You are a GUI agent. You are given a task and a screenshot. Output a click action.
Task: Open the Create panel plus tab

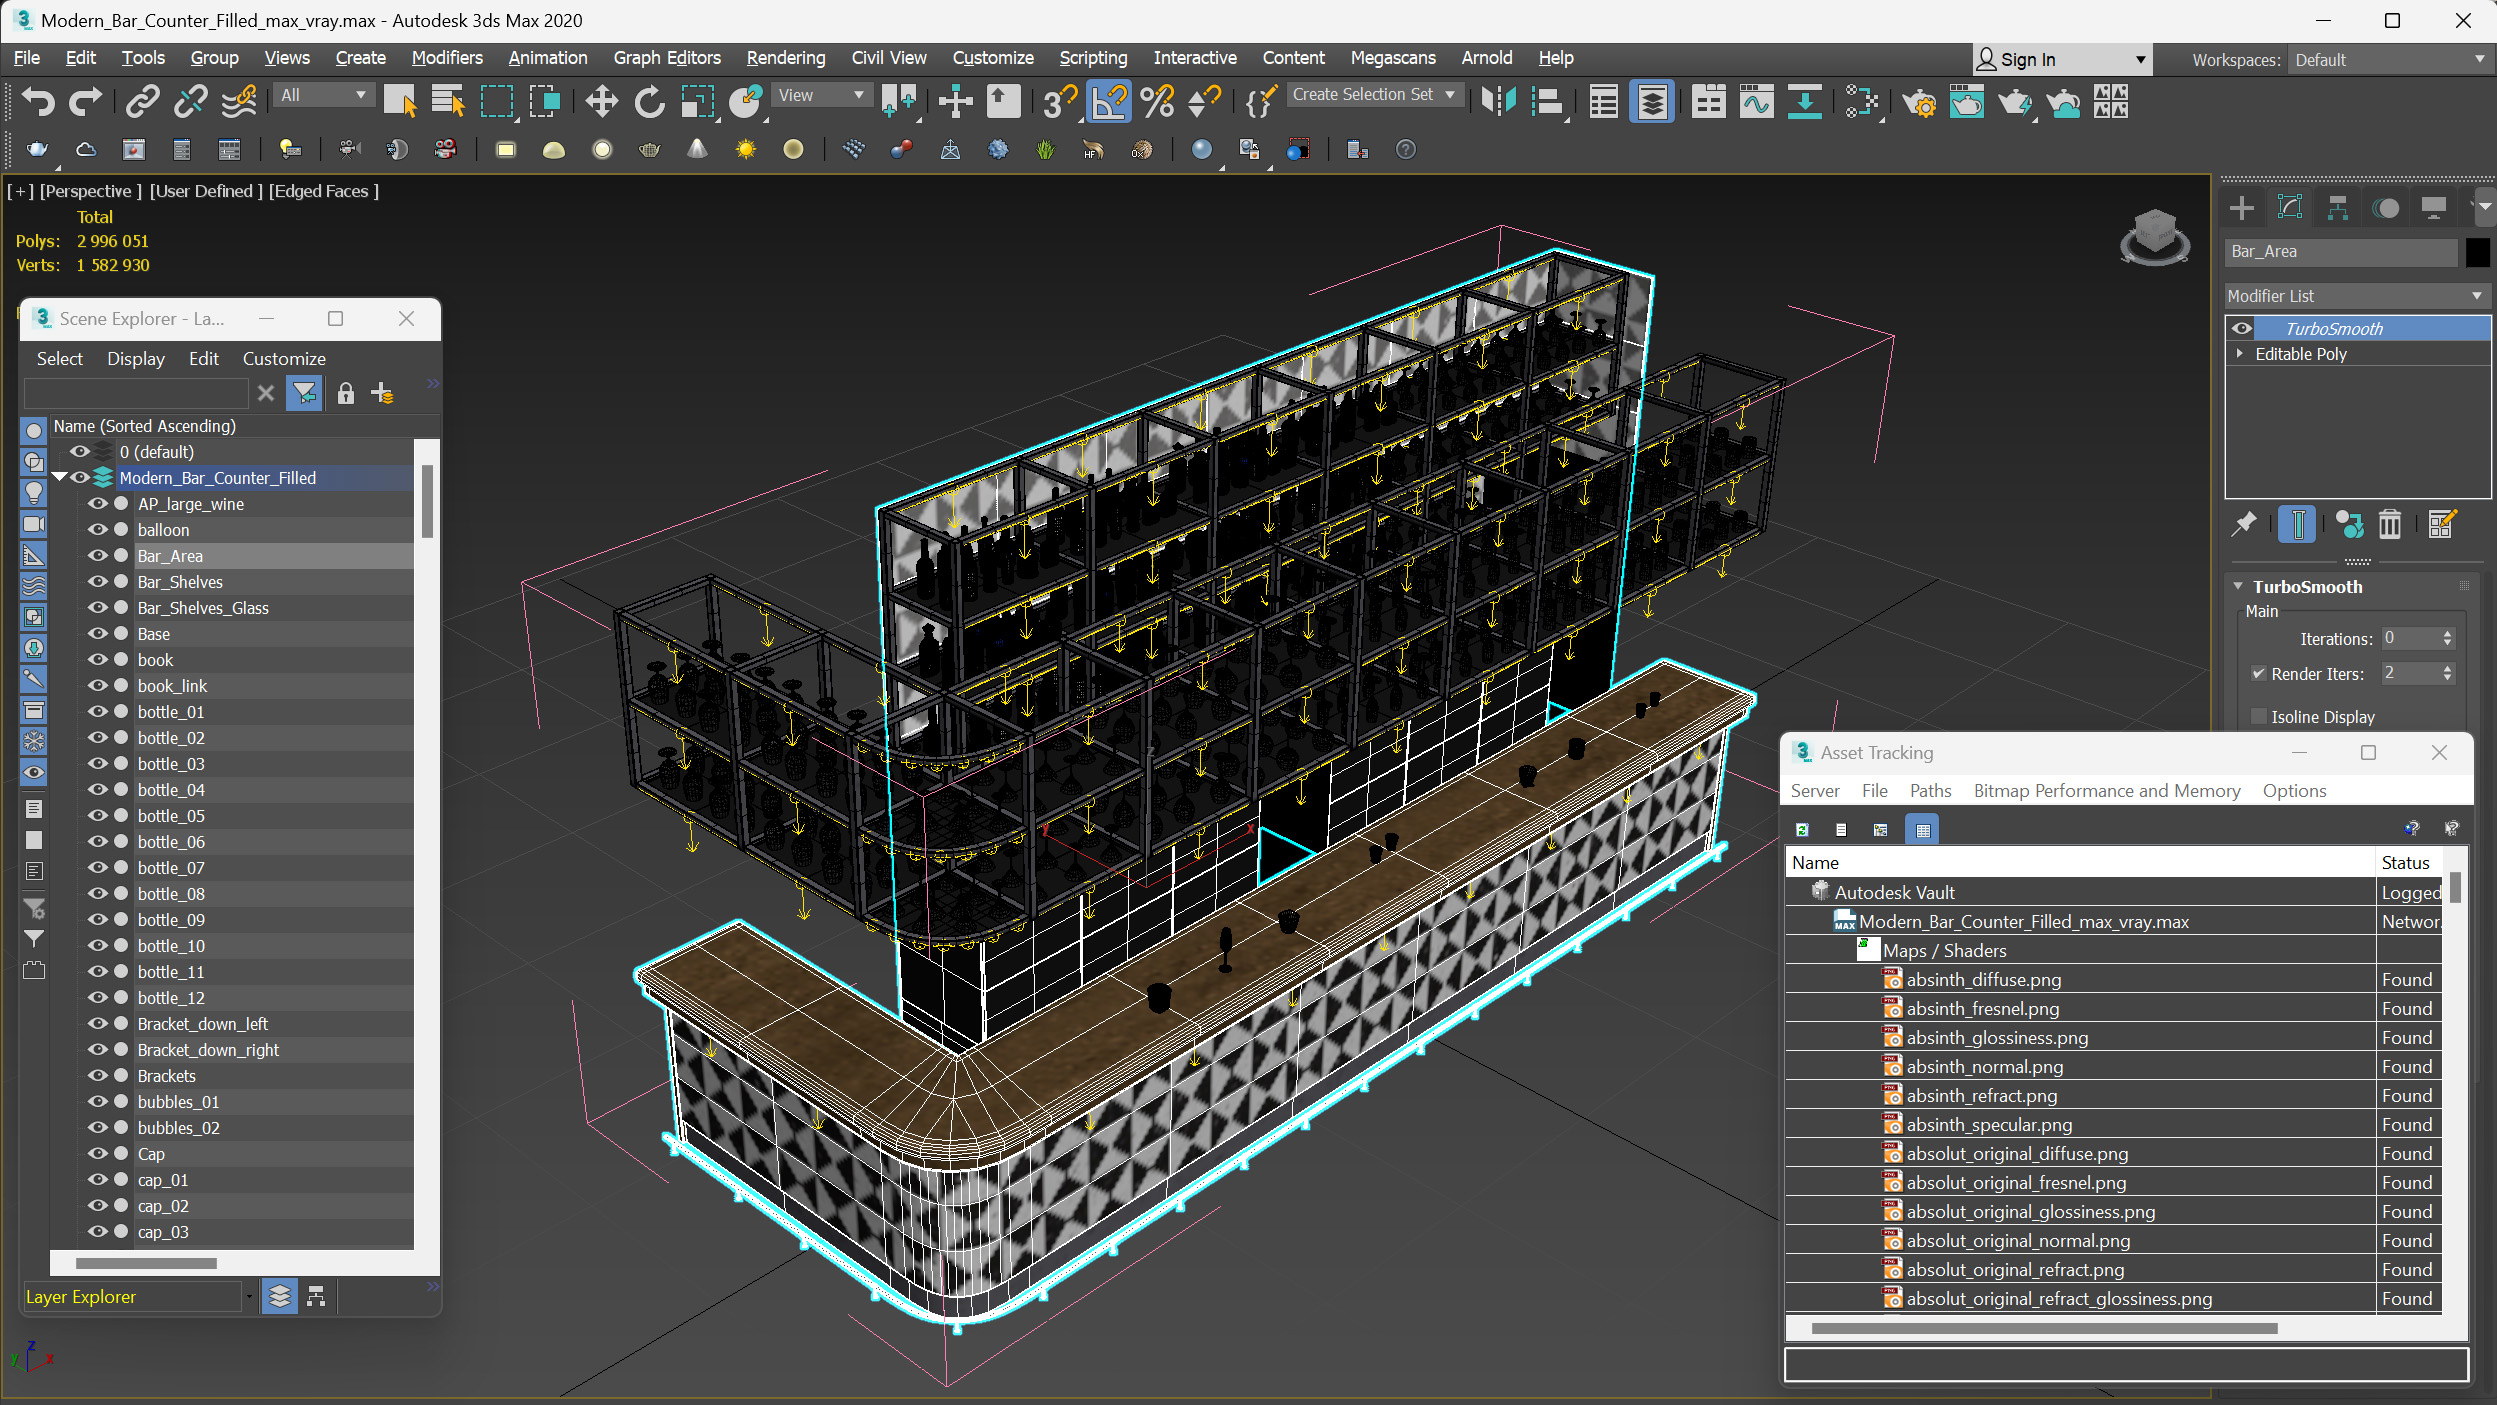pyautogui.click(x=2242, y=208)
